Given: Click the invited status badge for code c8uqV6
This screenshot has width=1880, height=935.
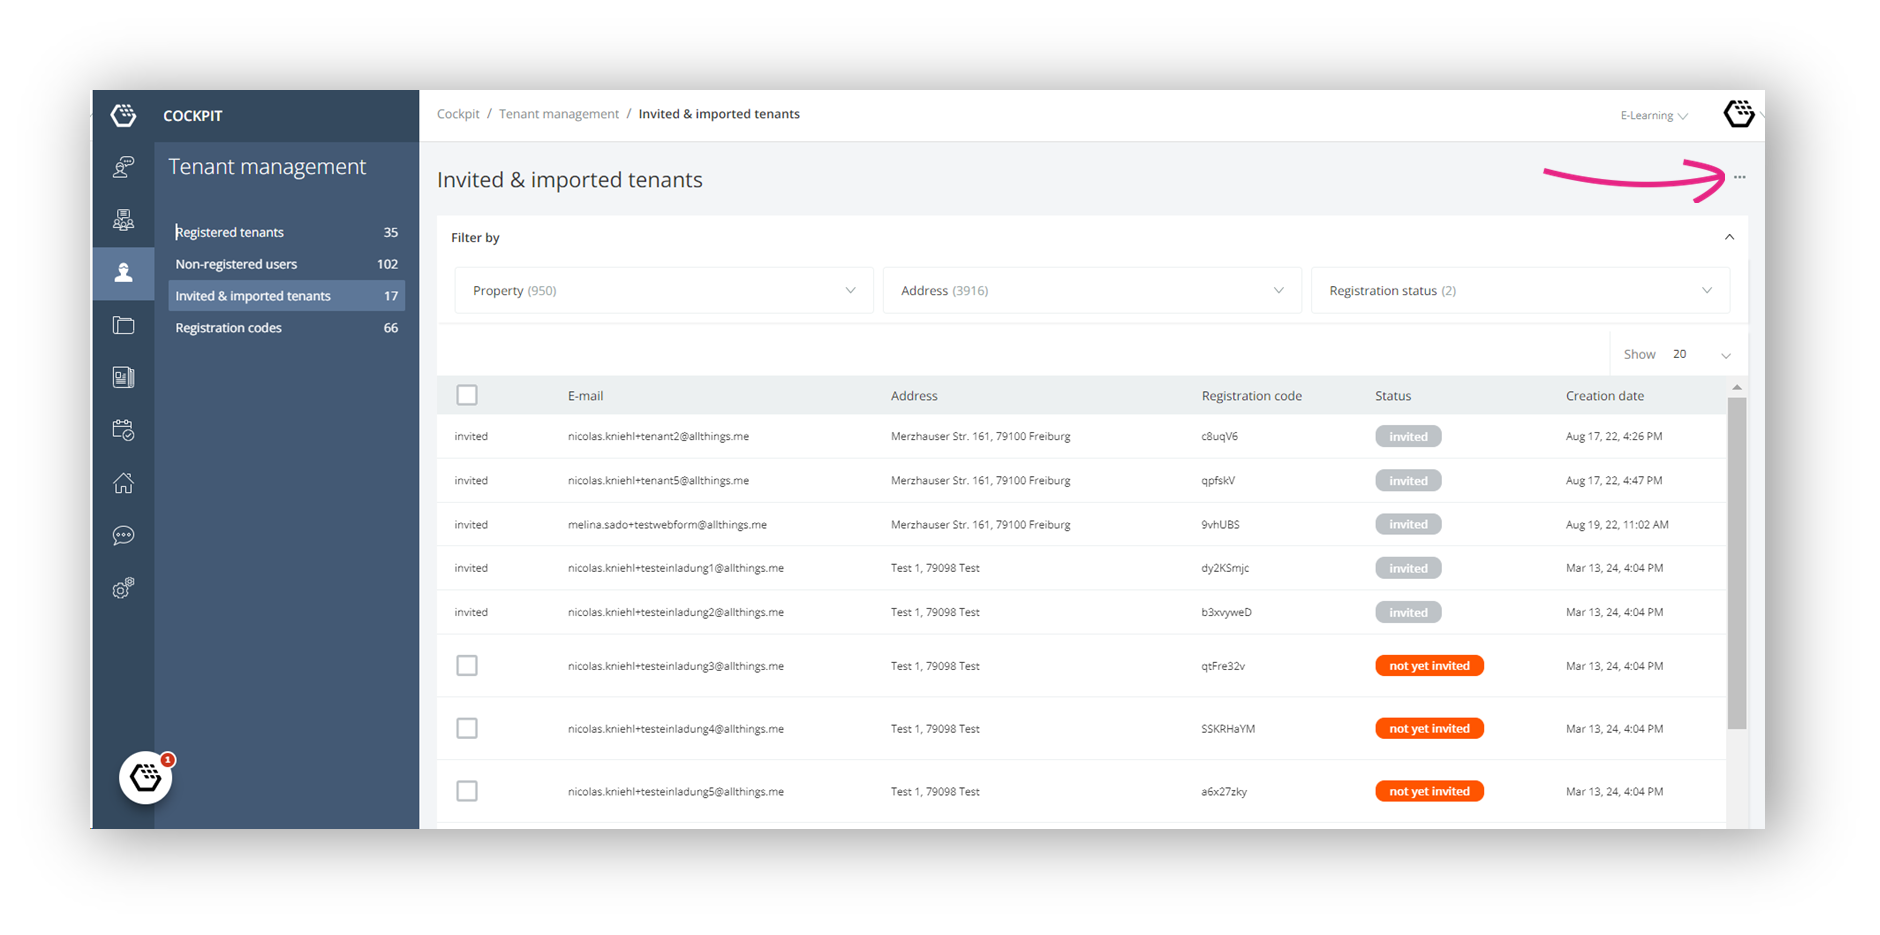Looking at the screenshot, I should pyautogui.click(x=1408, y=436).
